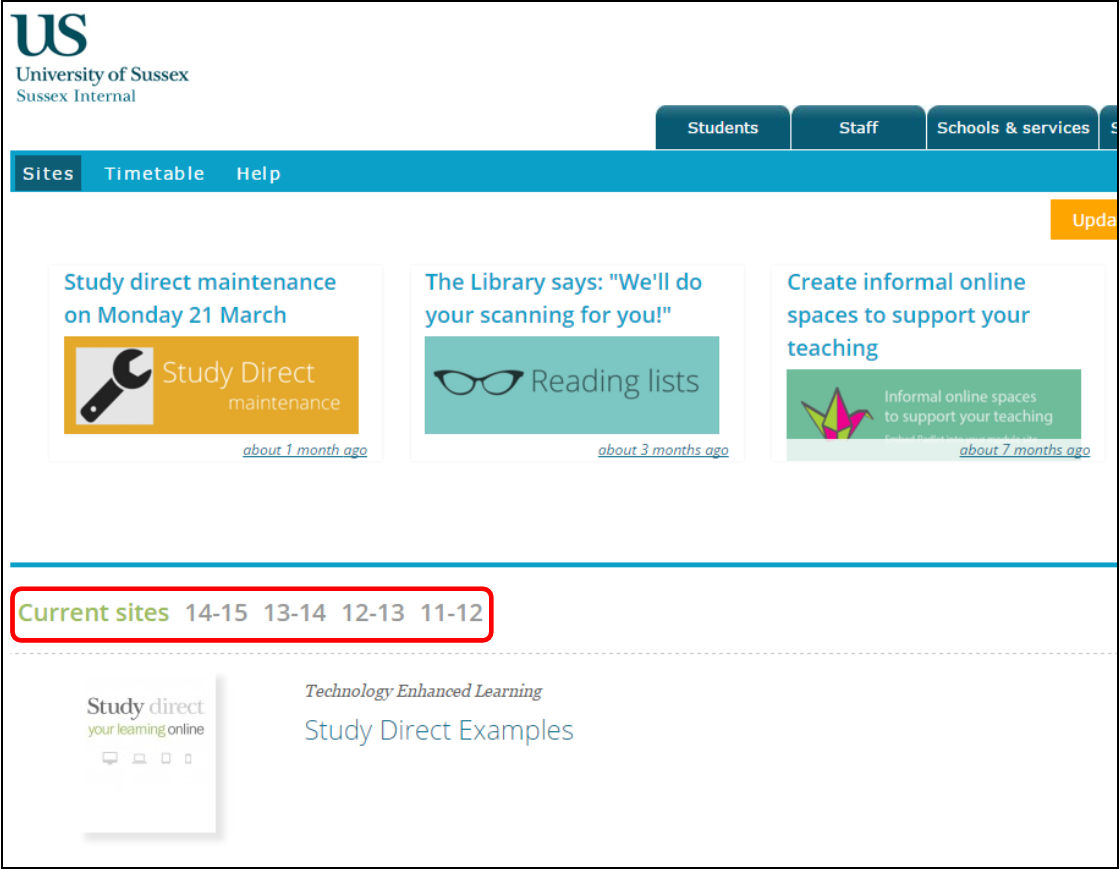The height and width of the screenshot is (870, 1120).
Task: Select the Sites menu item
Action: [x=48, y=174]
